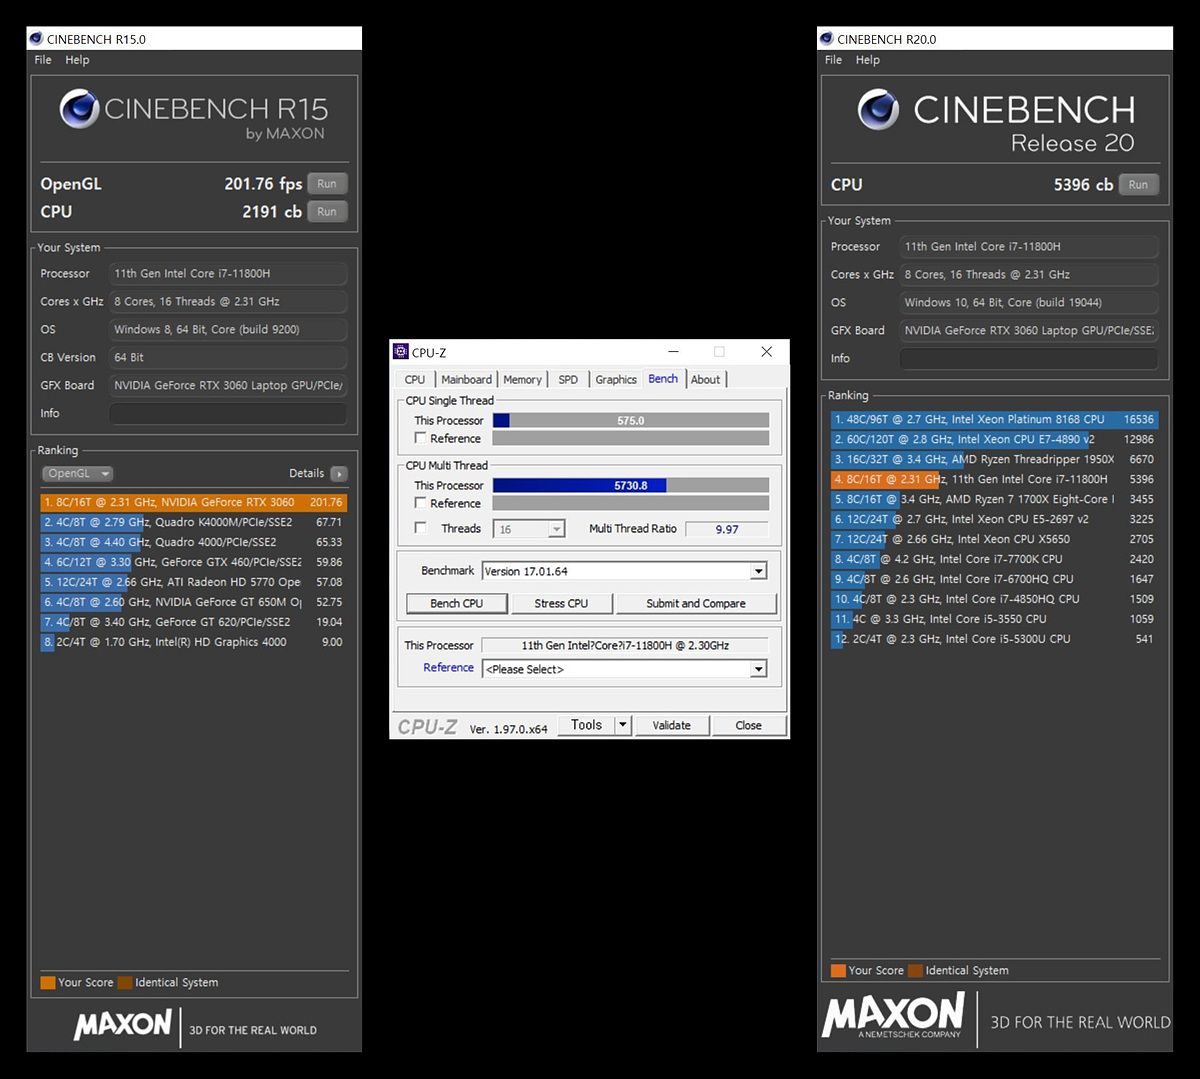The image size is (1200, 1079).
Task: Open the Tools dropdown arrow in CPU-Z
Action: pos(622,725)
